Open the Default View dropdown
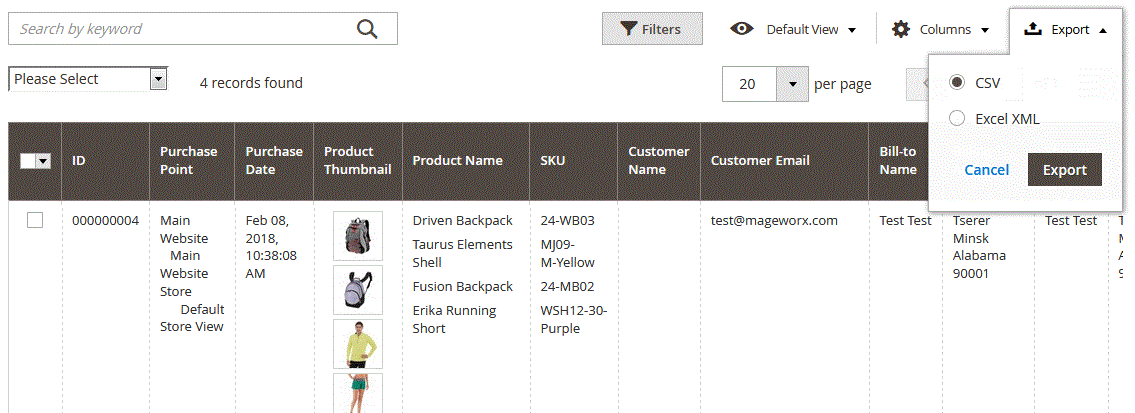The width and height of the screenshot is (1135, 413). click(794, 30)
